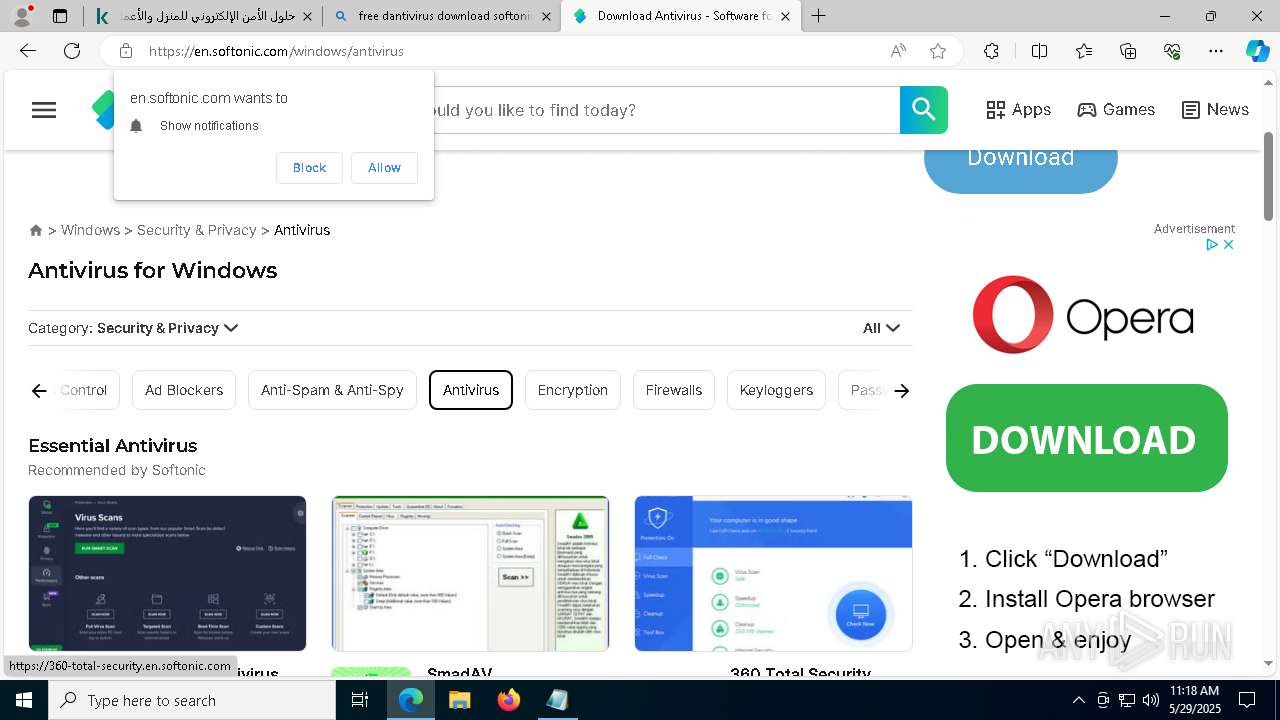Click the Opera logo in ad
1280x720 pixels.
click(x=1083, y=315)
